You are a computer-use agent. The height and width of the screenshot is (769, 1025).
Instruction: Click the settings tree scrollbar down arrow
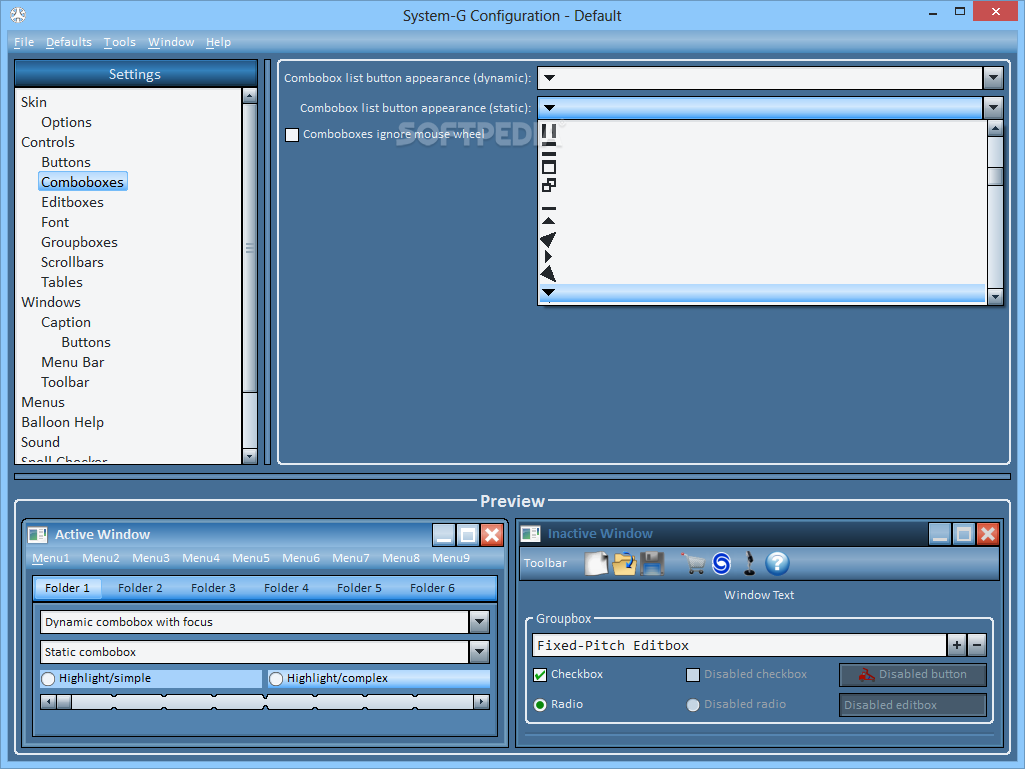point(250,456)
